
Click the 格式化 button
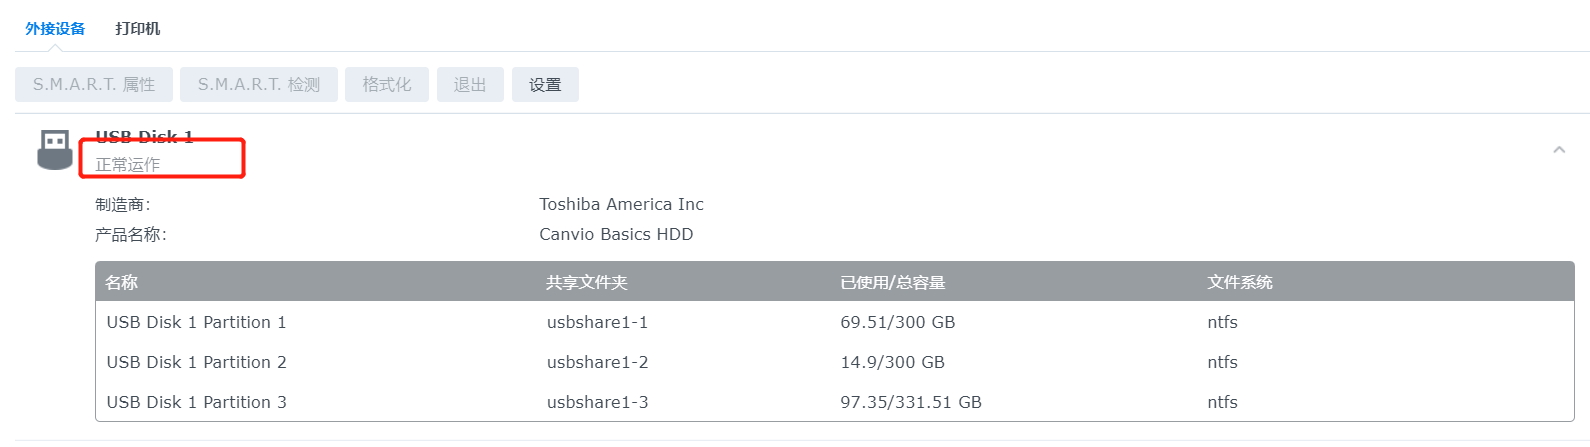(387, 85)
